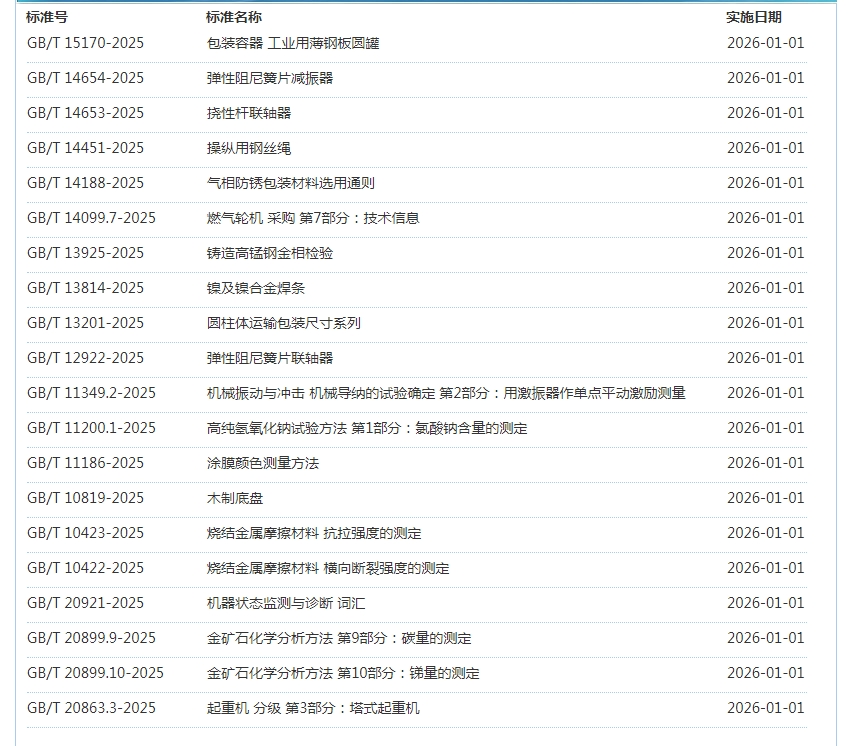Screen dimensions: 855x746
Task: Open standard number GB/T 11349.2-2025
Action: [x=91, y=393]
